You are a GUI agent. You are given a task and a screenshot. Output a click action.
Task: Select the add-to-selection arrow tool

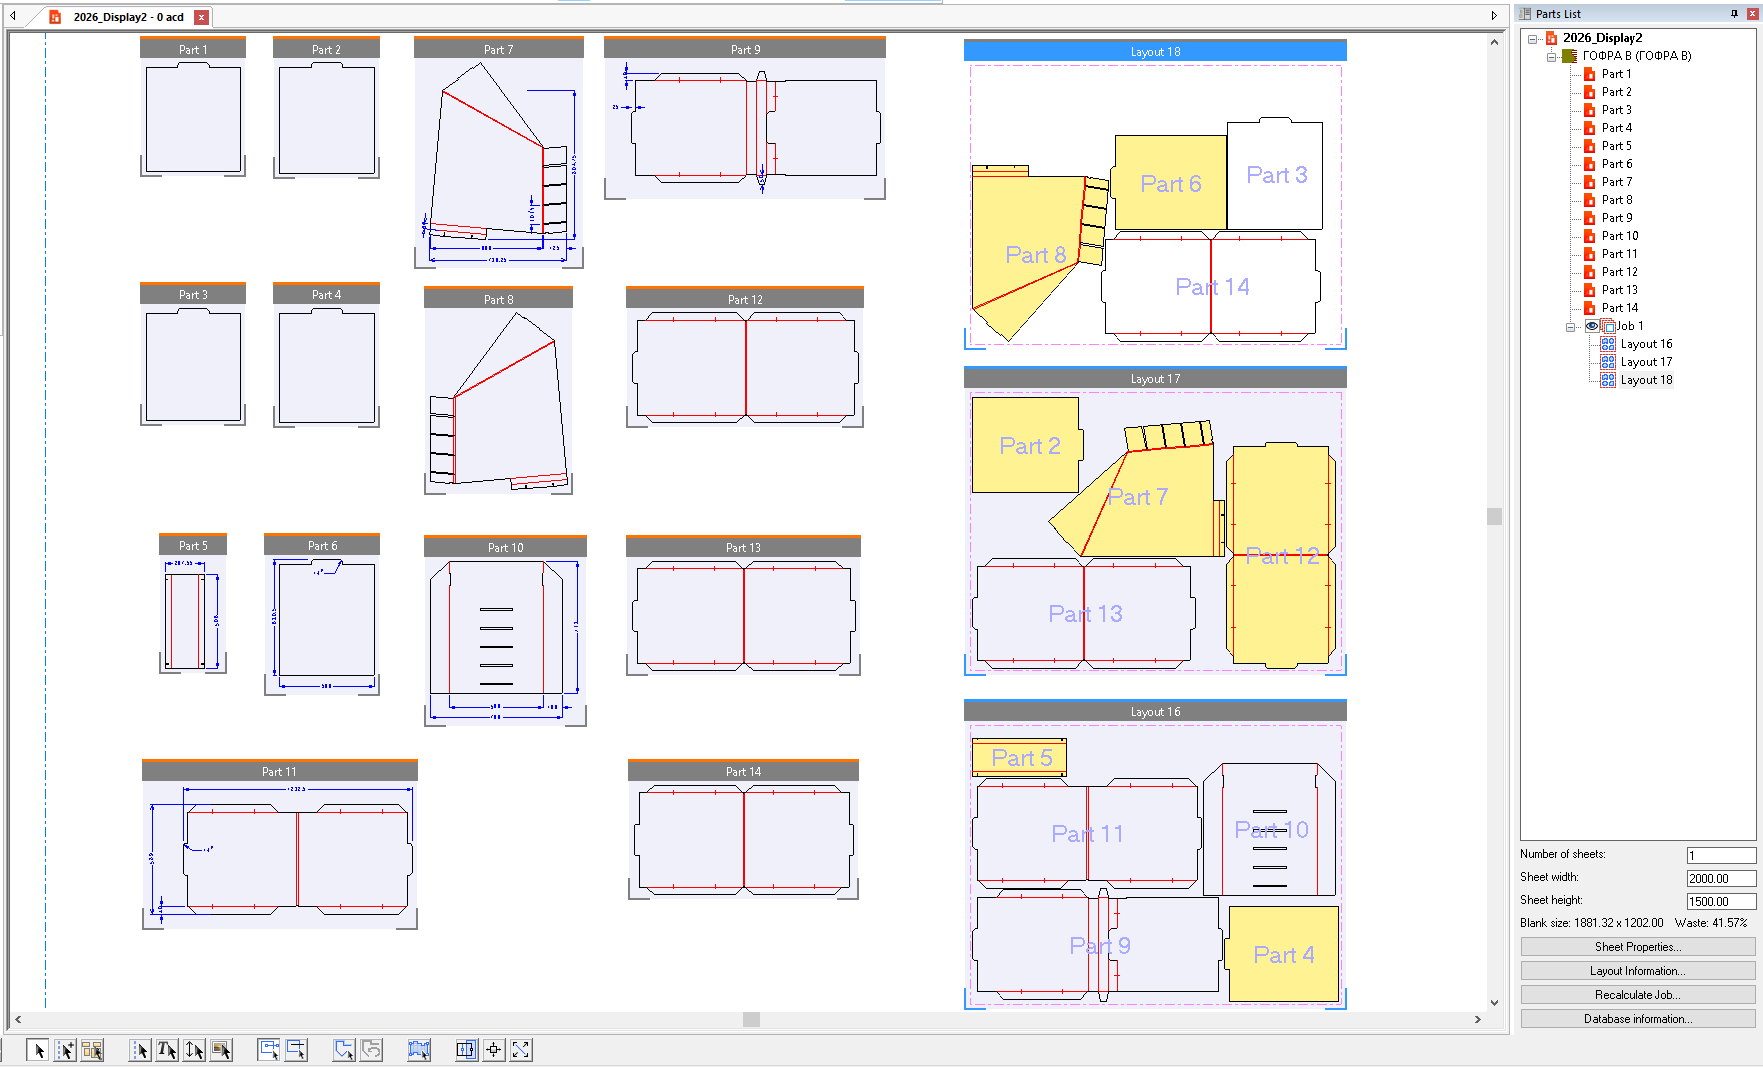tap(65, 1050)
